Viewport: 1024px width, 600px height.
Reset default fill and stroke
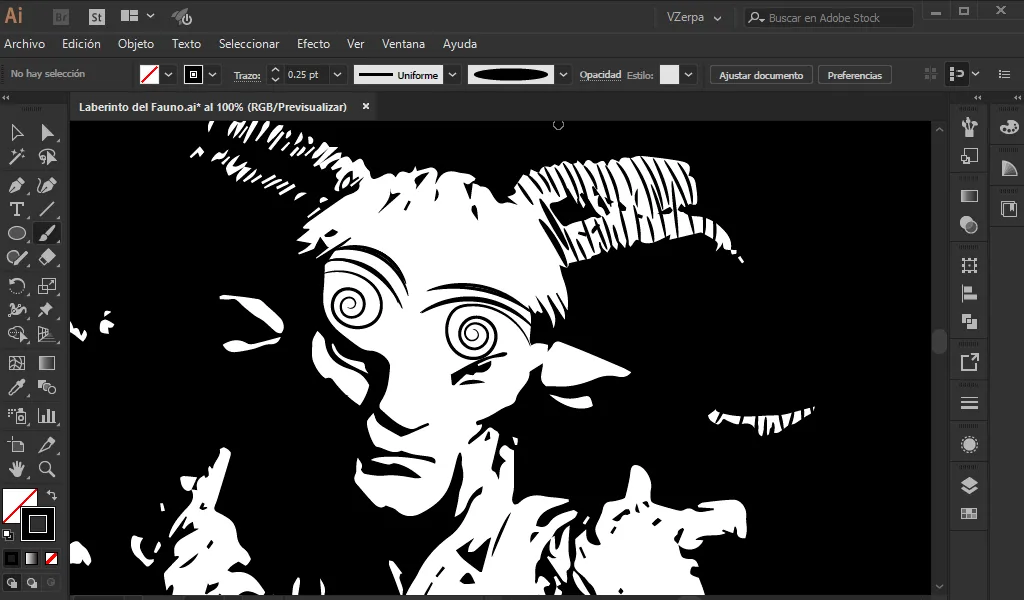8,535
